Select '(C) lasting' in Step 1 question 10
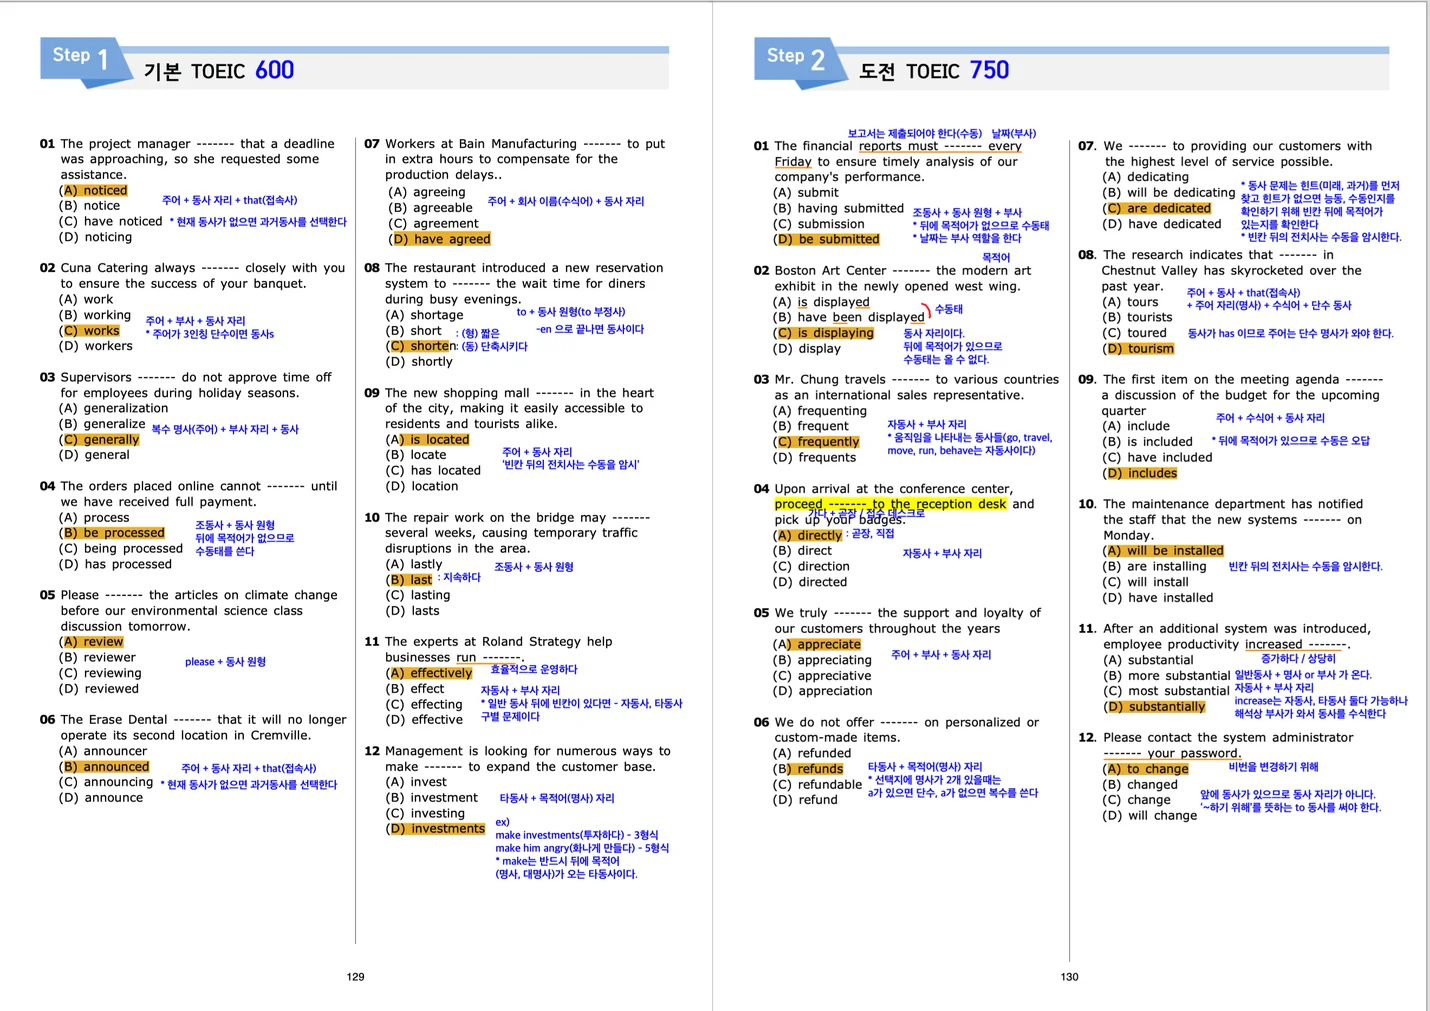 [x=418, y=595]
